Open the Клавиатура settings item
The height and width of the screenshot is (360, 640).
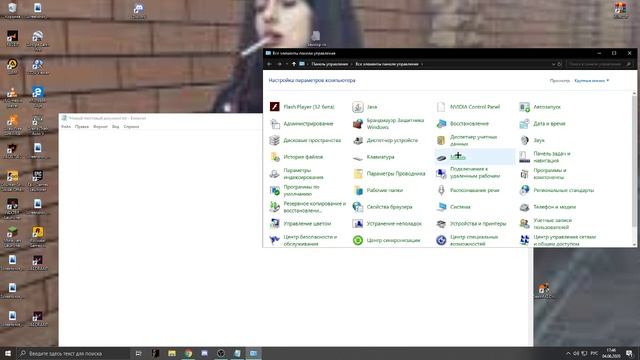[x=373, y=157]
